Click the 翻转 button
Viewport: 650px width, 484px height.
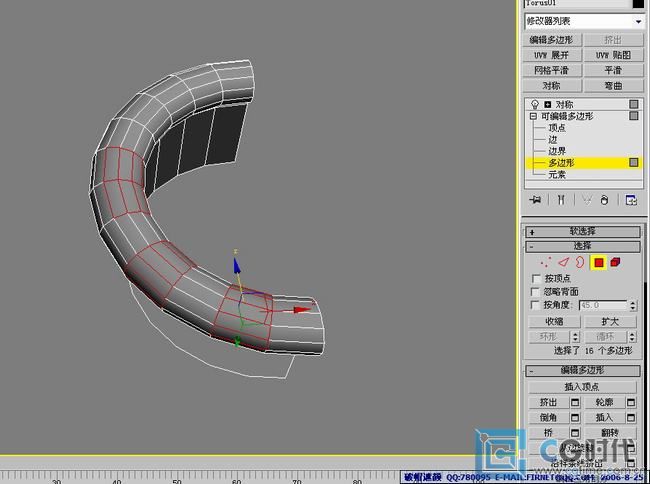click(610, 433)
